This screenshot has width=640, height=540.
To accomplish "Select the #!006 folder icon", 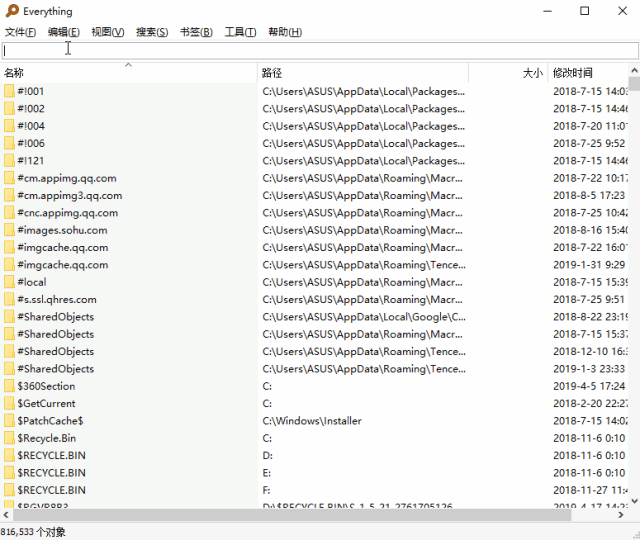I will click(x=9, y=143).
